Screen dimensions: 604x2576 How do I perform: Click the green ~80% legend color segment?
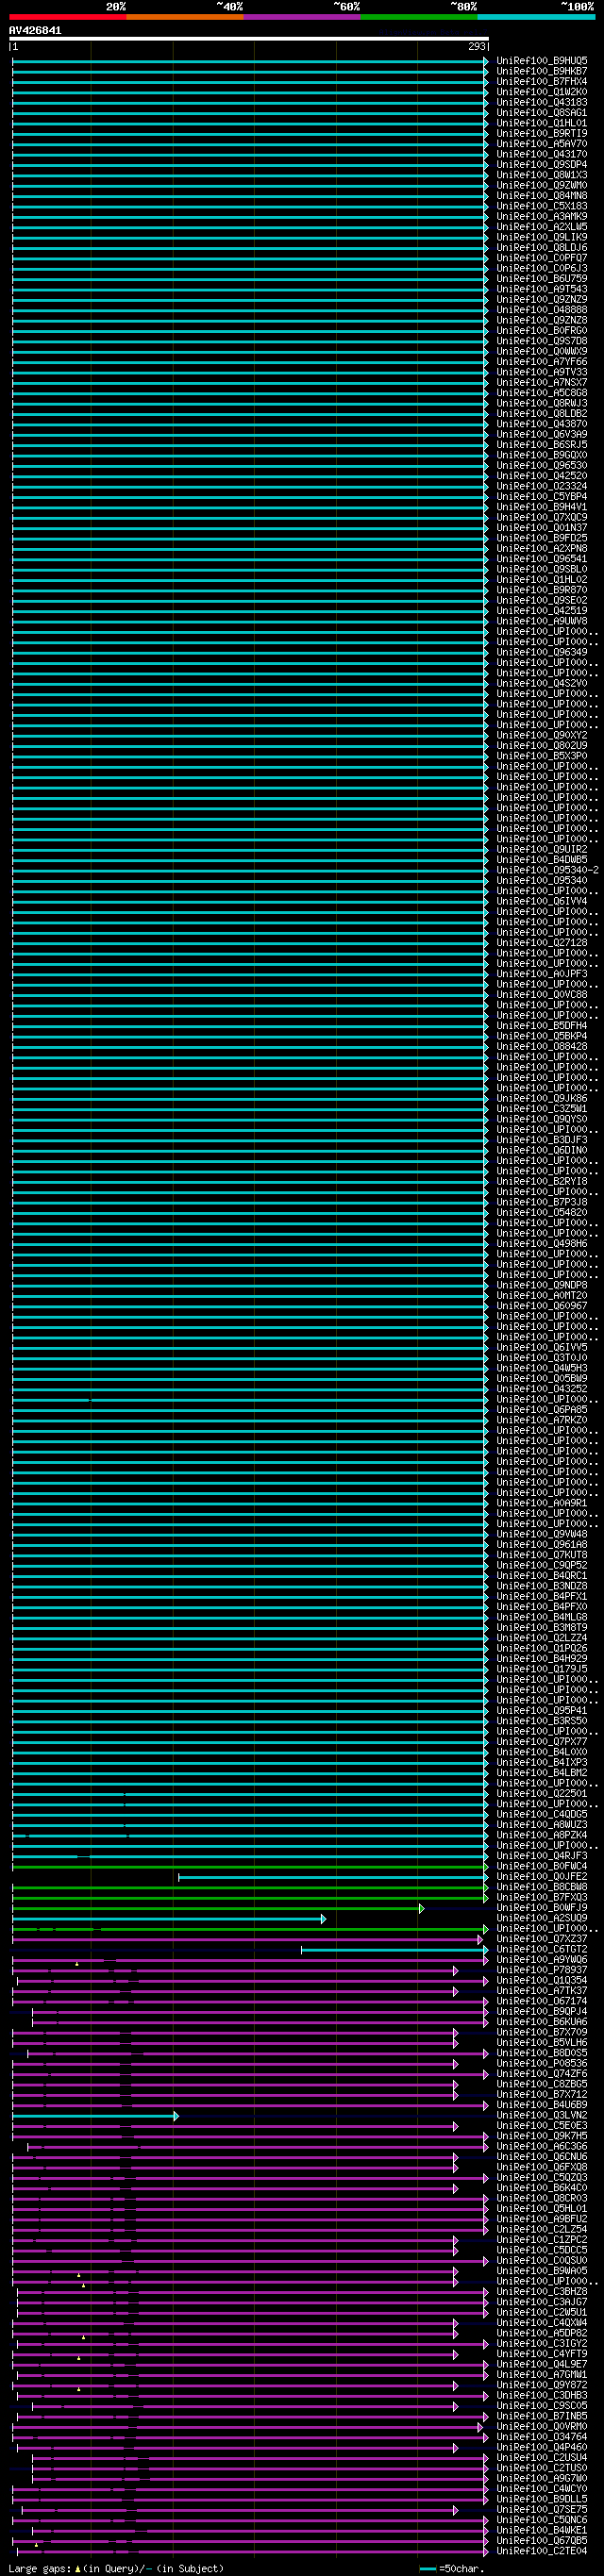pyautogui.click(x=419, y=17)
